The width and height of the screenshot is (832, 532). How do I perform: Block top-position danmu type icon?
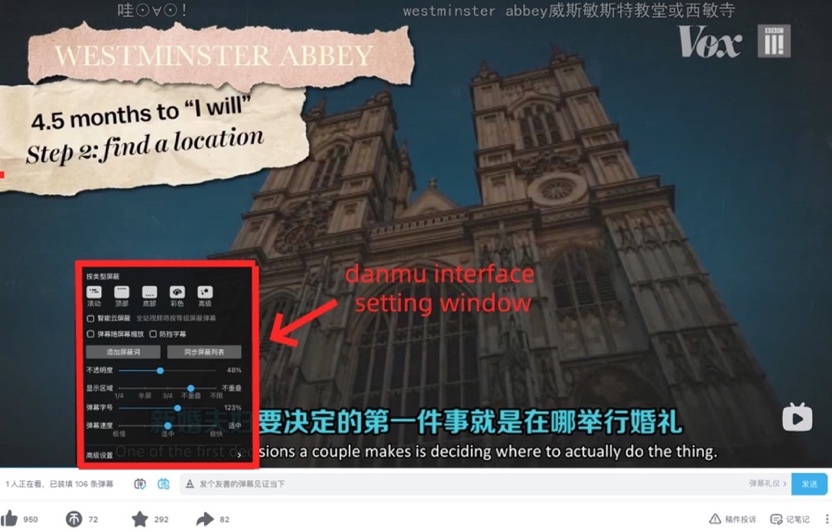[x=122, y=292]
